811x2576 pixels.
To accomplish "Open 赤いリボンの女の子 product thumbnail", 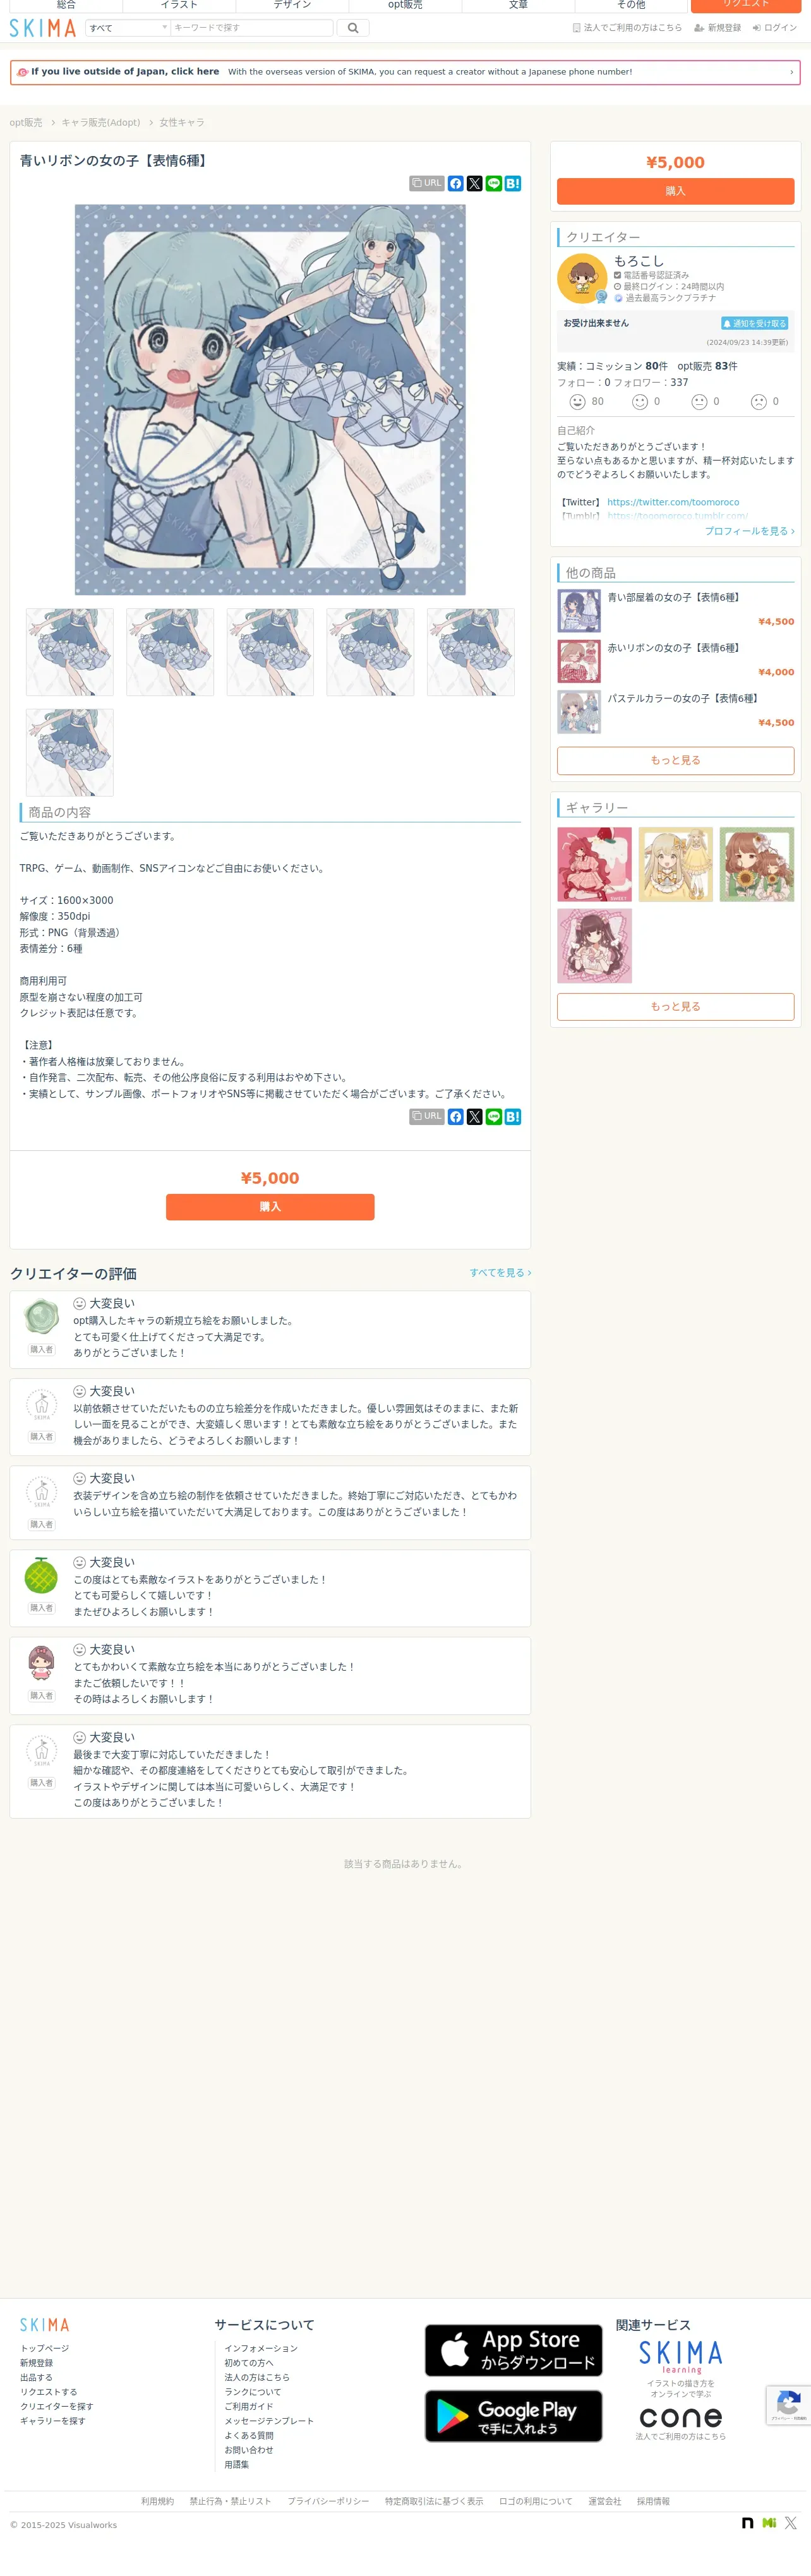I will tap(579, 661).
